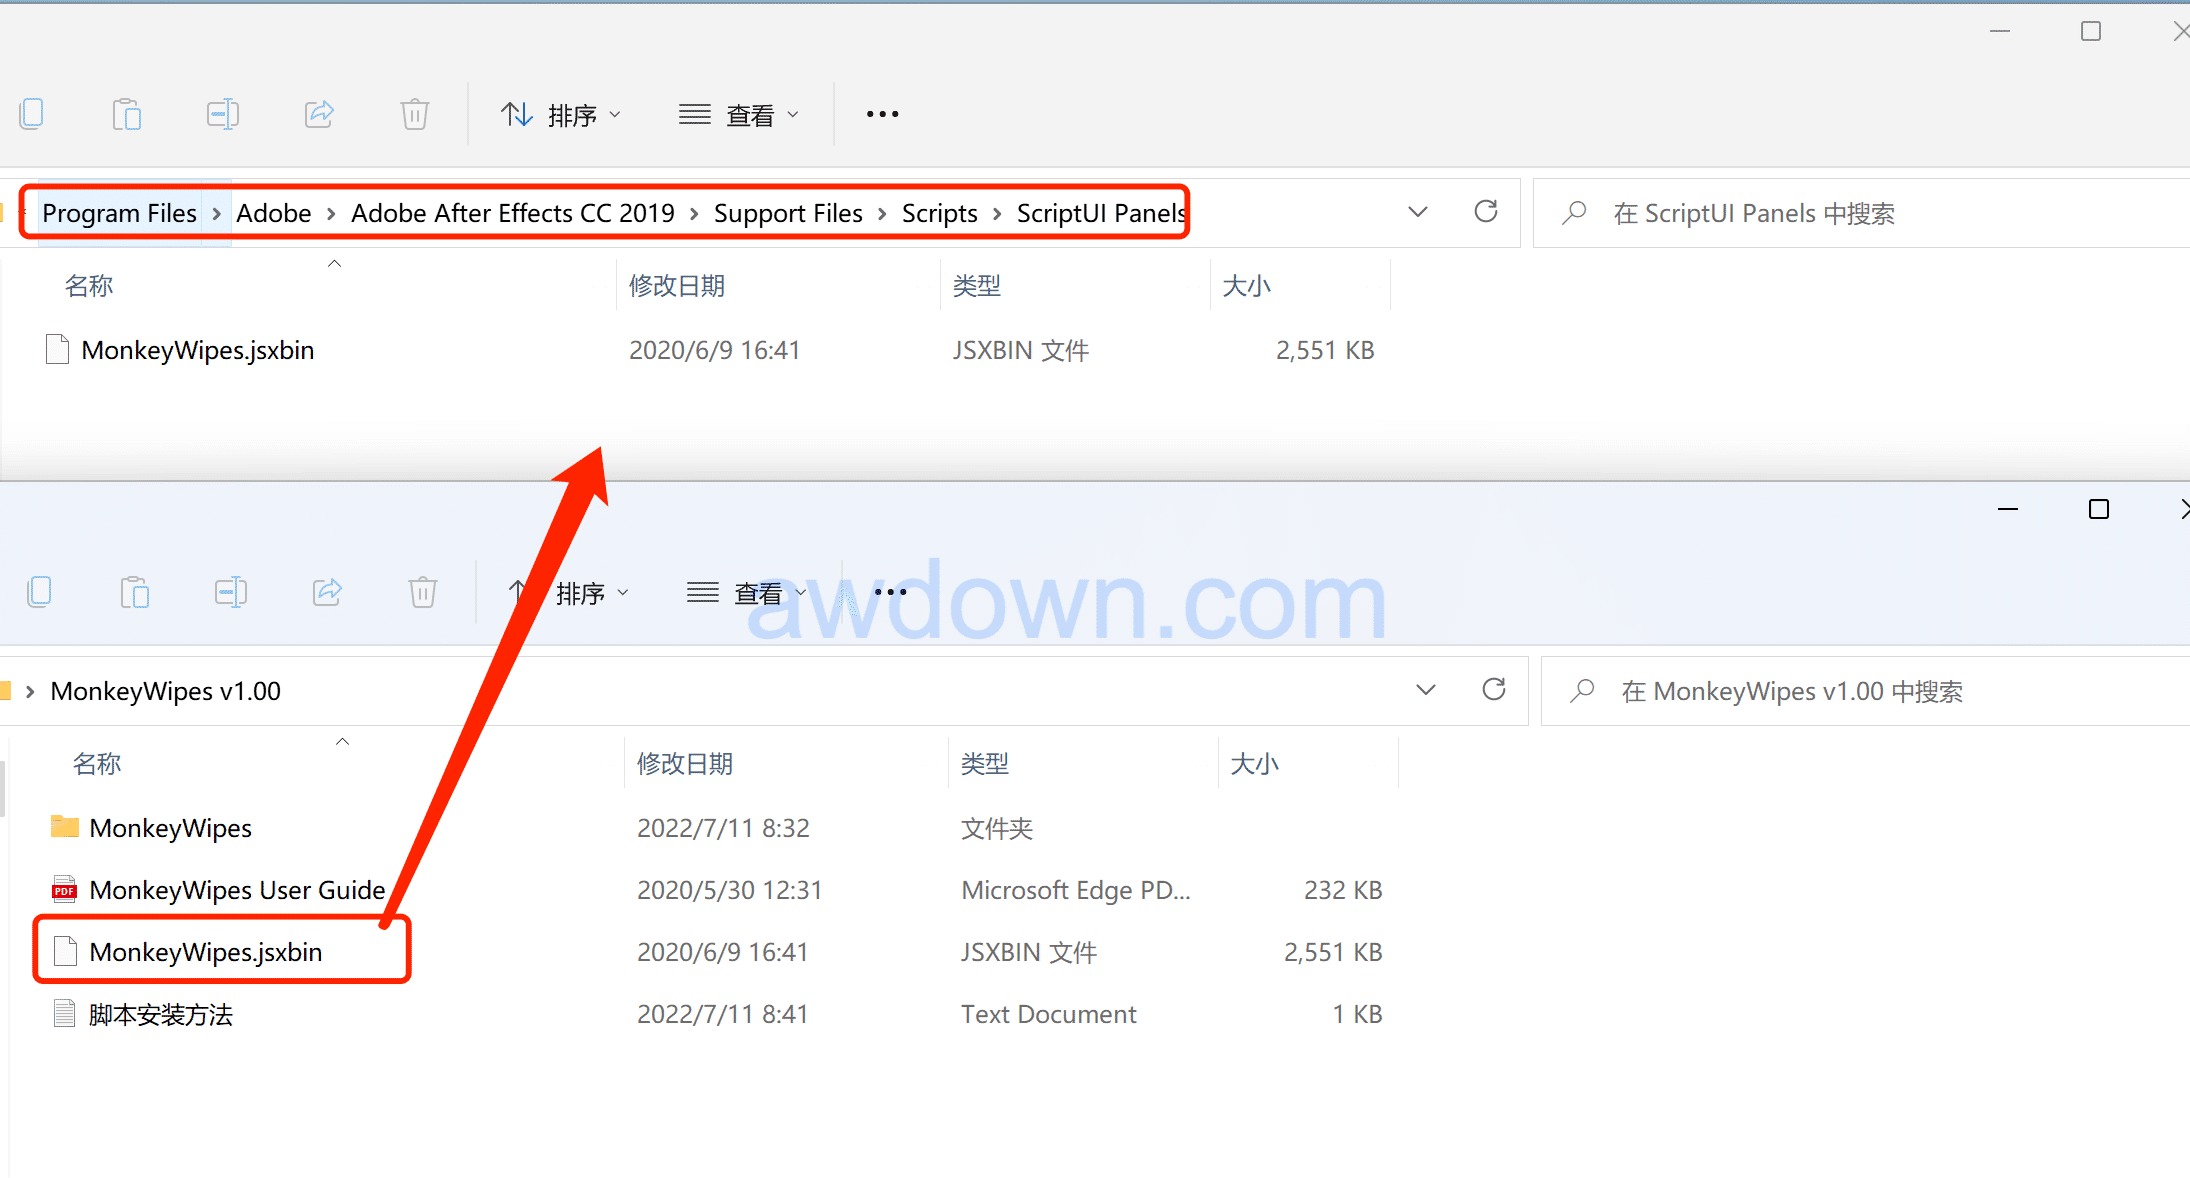
Task: Select MonkeyWipes User Guide PDF file
Action: tap(237, 890)
